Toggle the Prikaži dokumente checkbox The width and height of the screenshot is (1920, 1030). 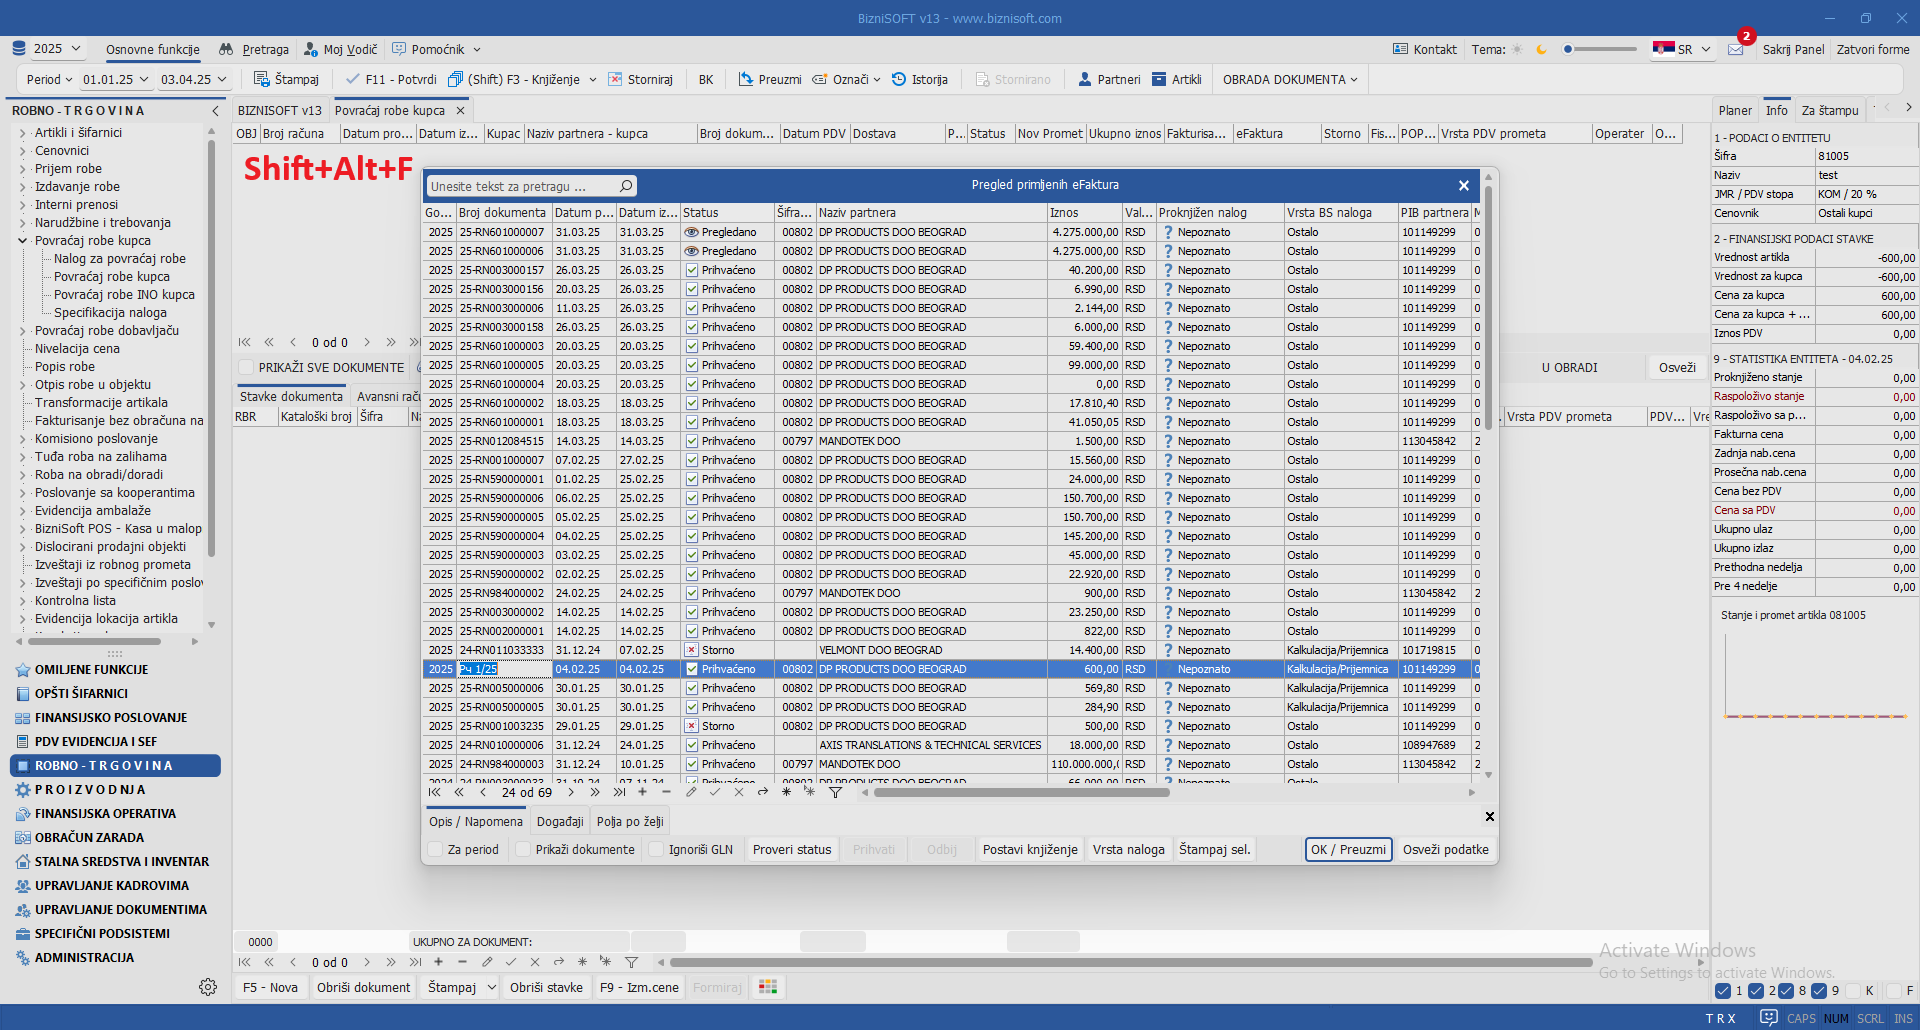tap(523, 849)
